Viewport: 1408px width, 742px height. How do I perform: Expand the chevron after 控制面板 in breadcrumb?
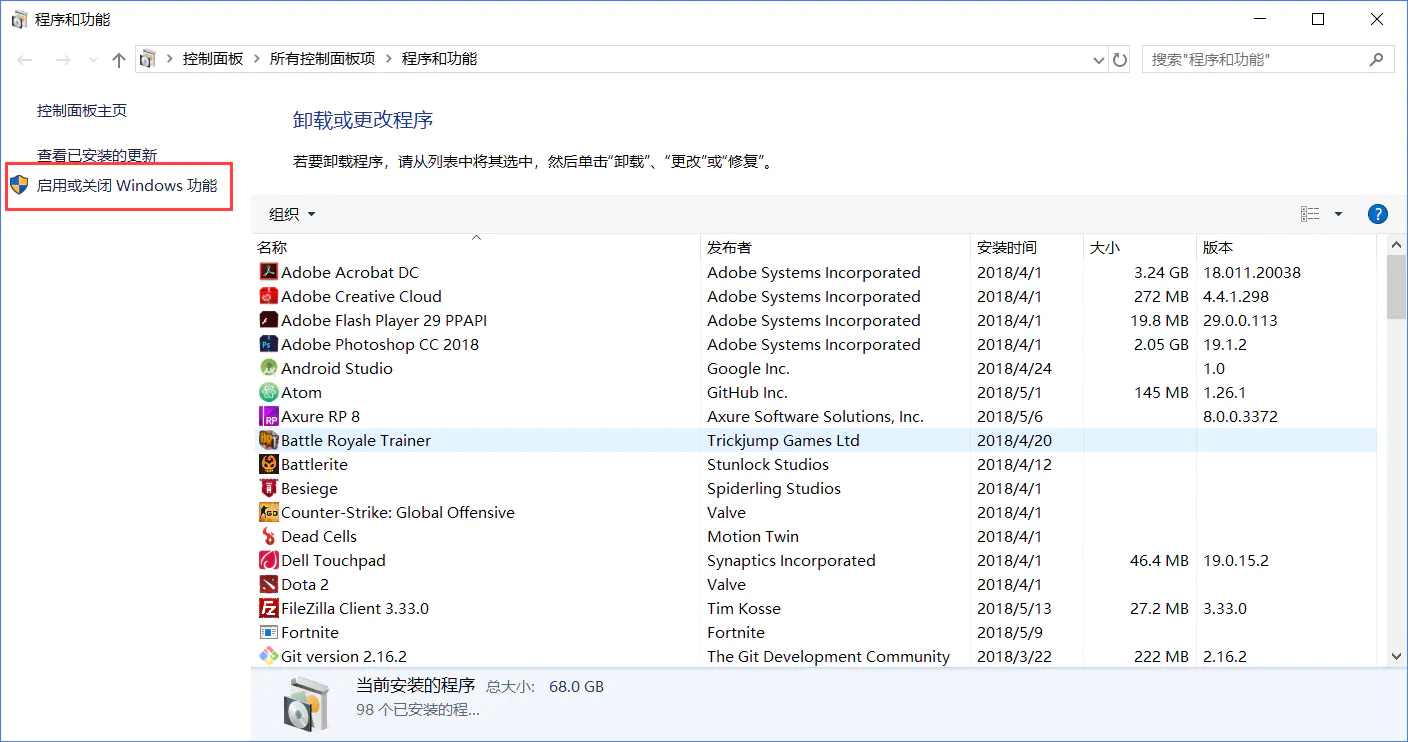[257, 59]
